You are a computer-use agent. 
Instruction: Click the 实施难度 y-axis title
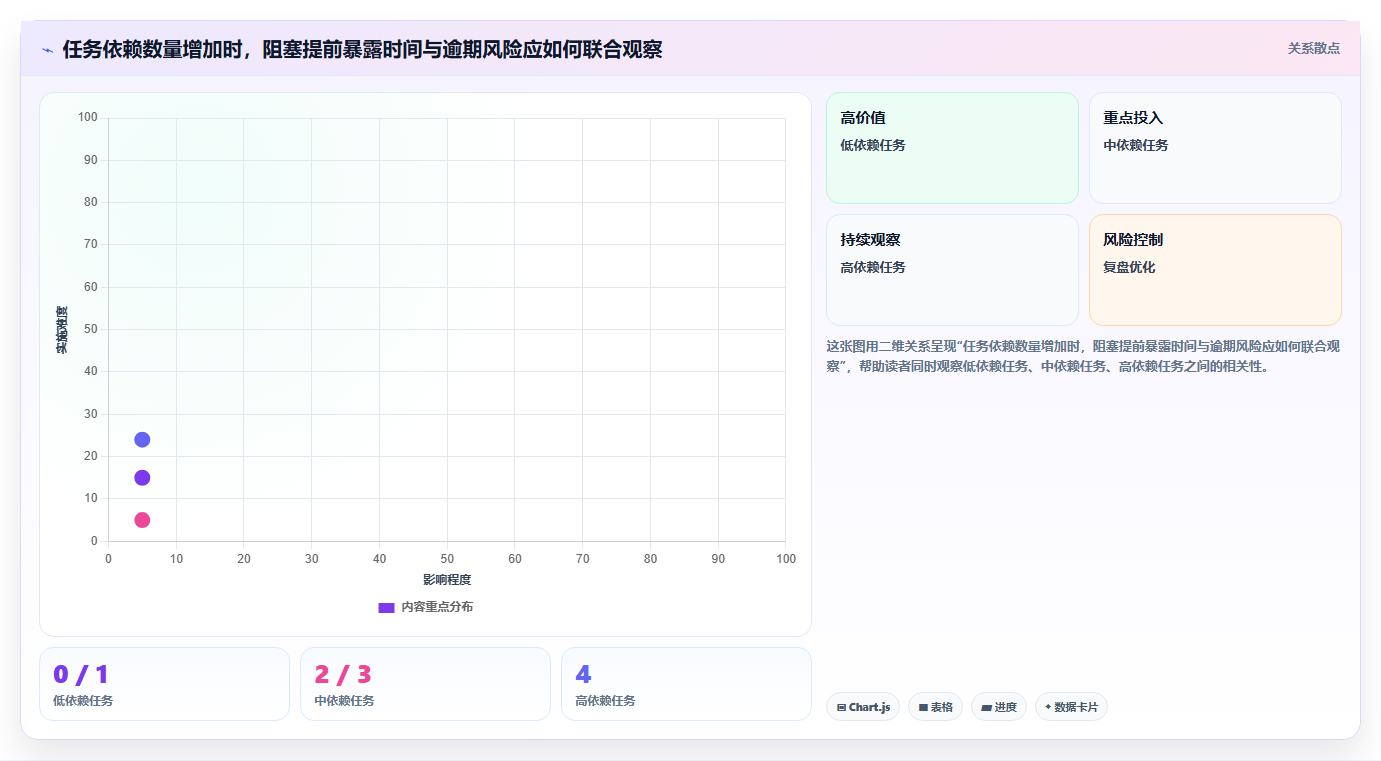click(62, 330)
